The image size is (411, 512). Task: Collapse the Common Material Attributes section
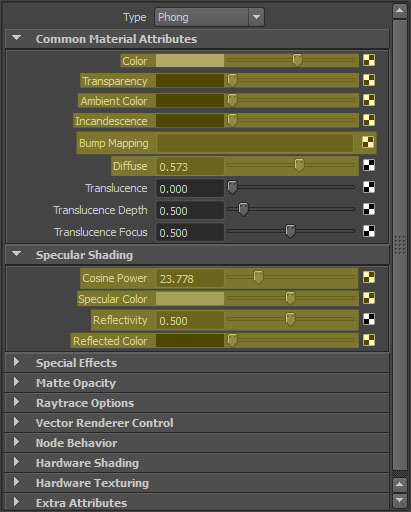pos(16,38)
